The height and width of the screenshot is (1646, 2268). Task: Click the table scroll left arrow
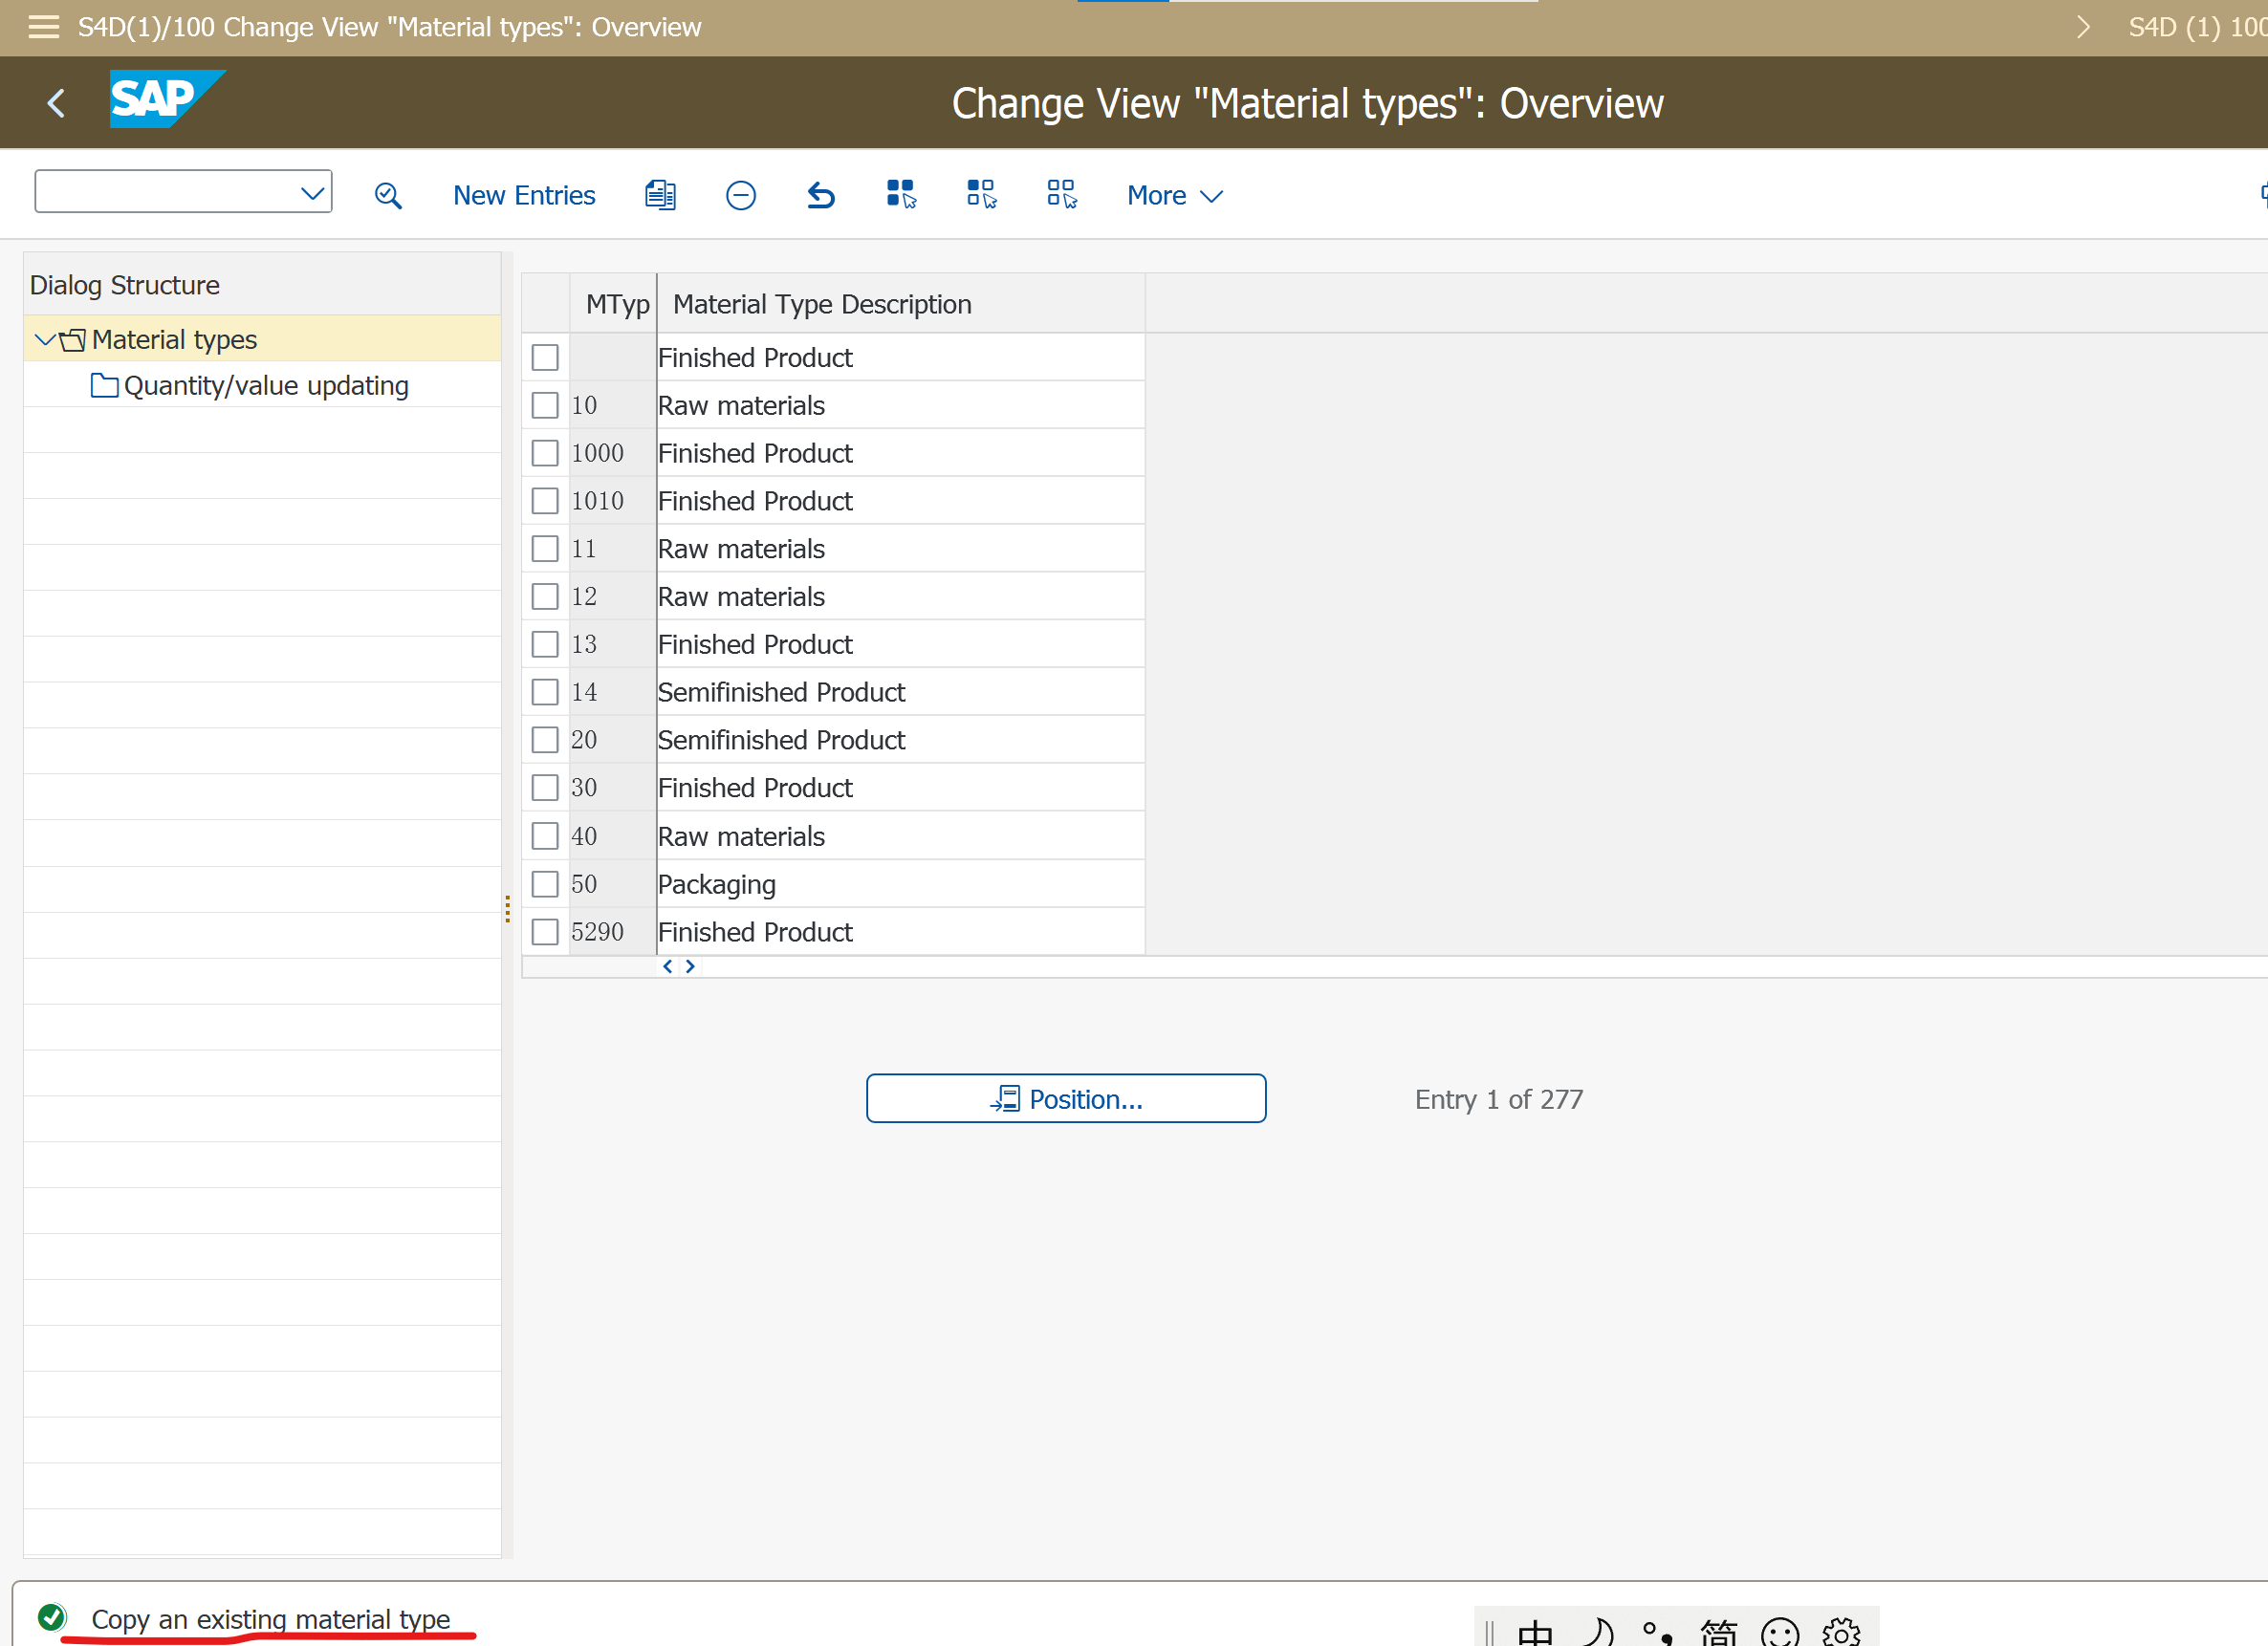tap(668, 966)
